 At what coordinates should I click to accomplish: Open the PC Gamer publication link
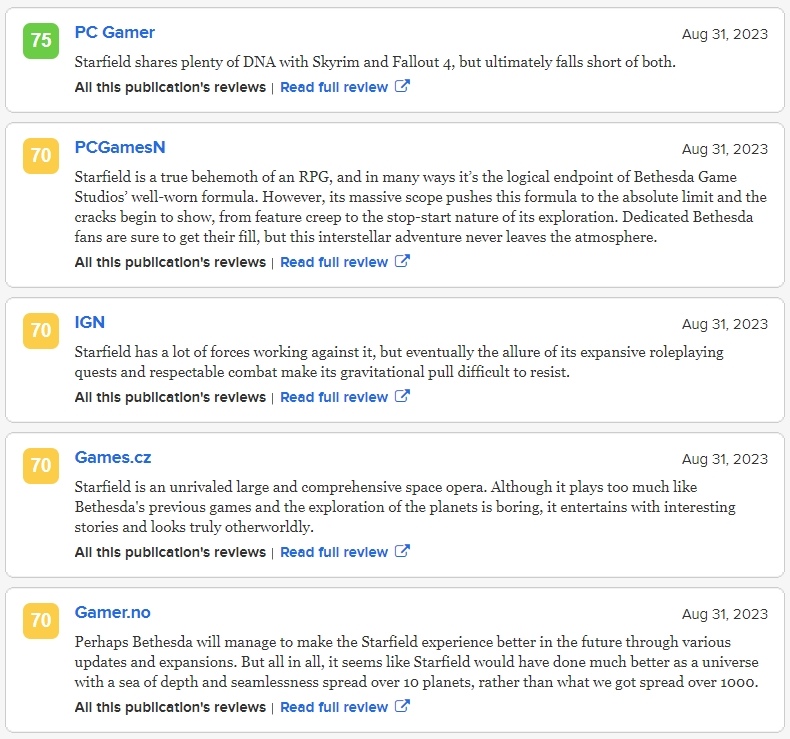[x=115, y=32]
